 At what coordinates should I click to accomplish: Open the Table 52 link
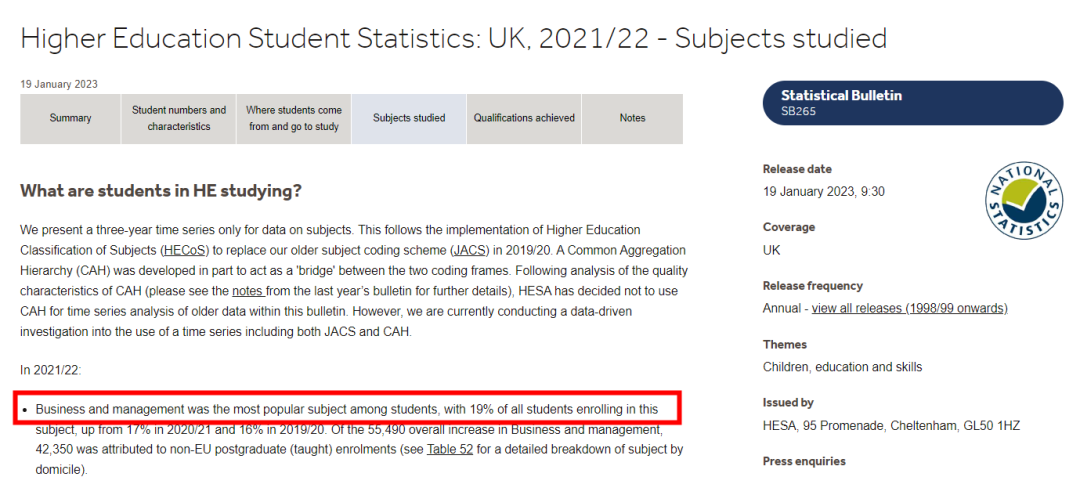(x=448, y=450)
